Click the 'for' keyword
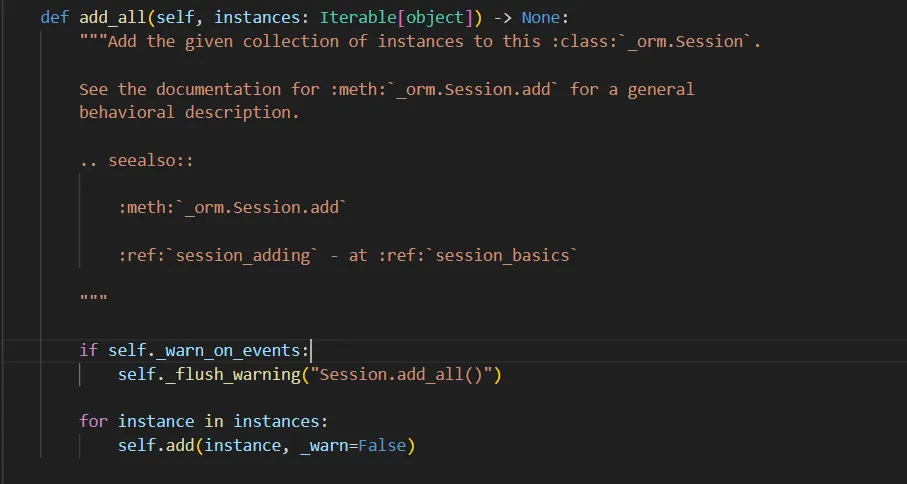Image resolution: width=907 pixels, height=484 pixels. click(x=93, y=421)
